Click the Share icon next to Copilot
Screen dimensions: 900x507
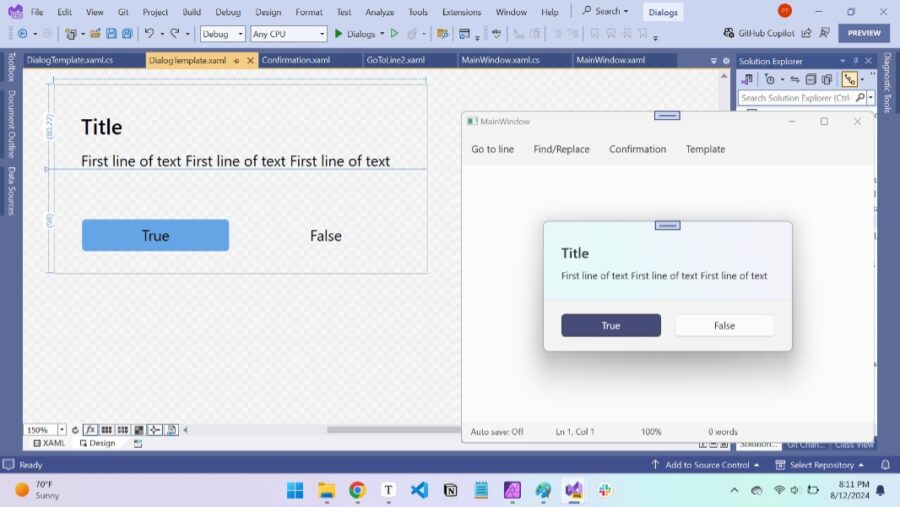click(806, 33)
